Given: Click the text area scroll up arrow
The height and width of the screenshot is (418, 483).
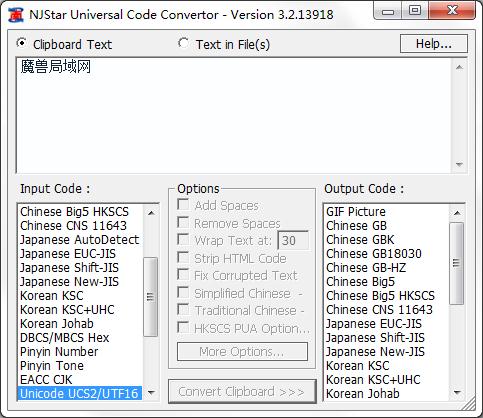Looking at the screenshot, I should [459, 68].
